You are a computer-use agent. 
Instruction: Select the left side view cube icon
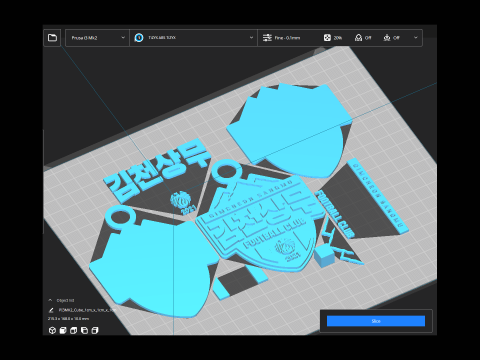(x=84, y=330)
